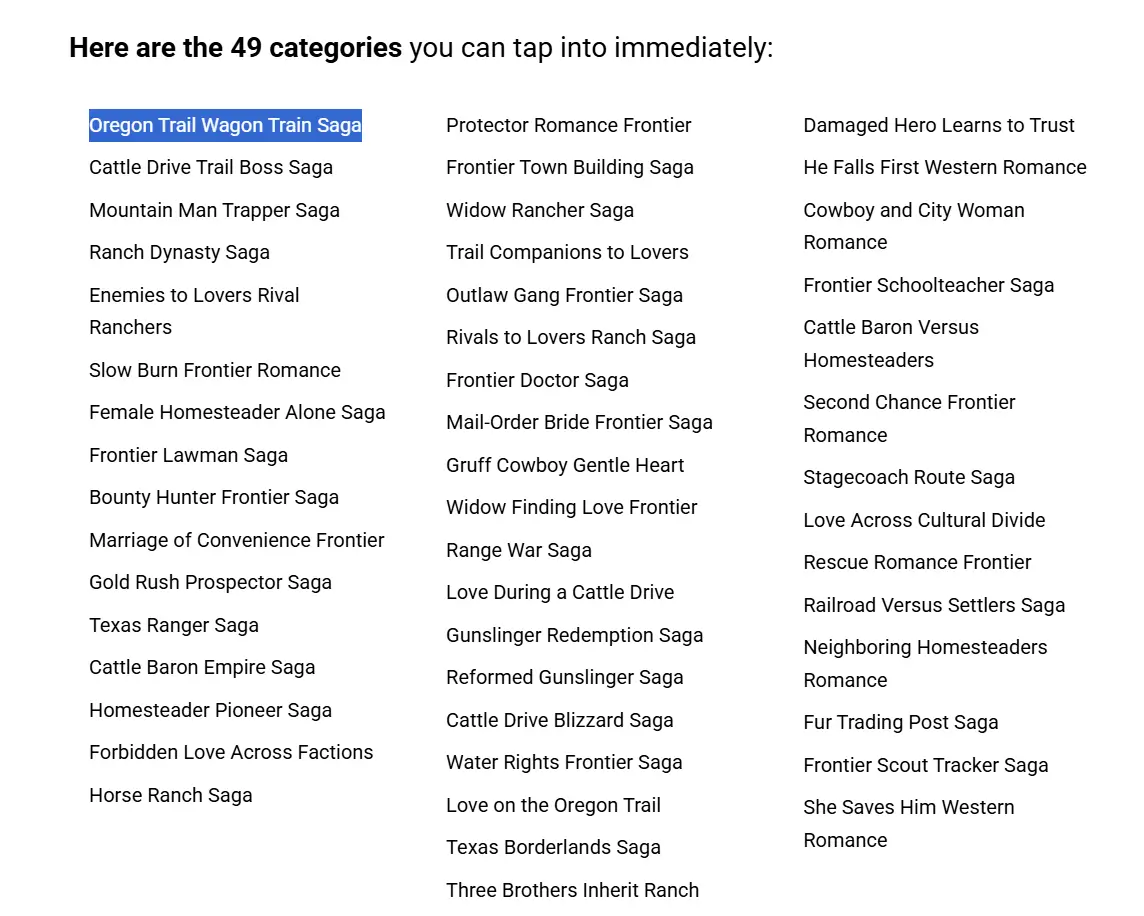Click Protector Romance Frontier

tap(568, 126)
